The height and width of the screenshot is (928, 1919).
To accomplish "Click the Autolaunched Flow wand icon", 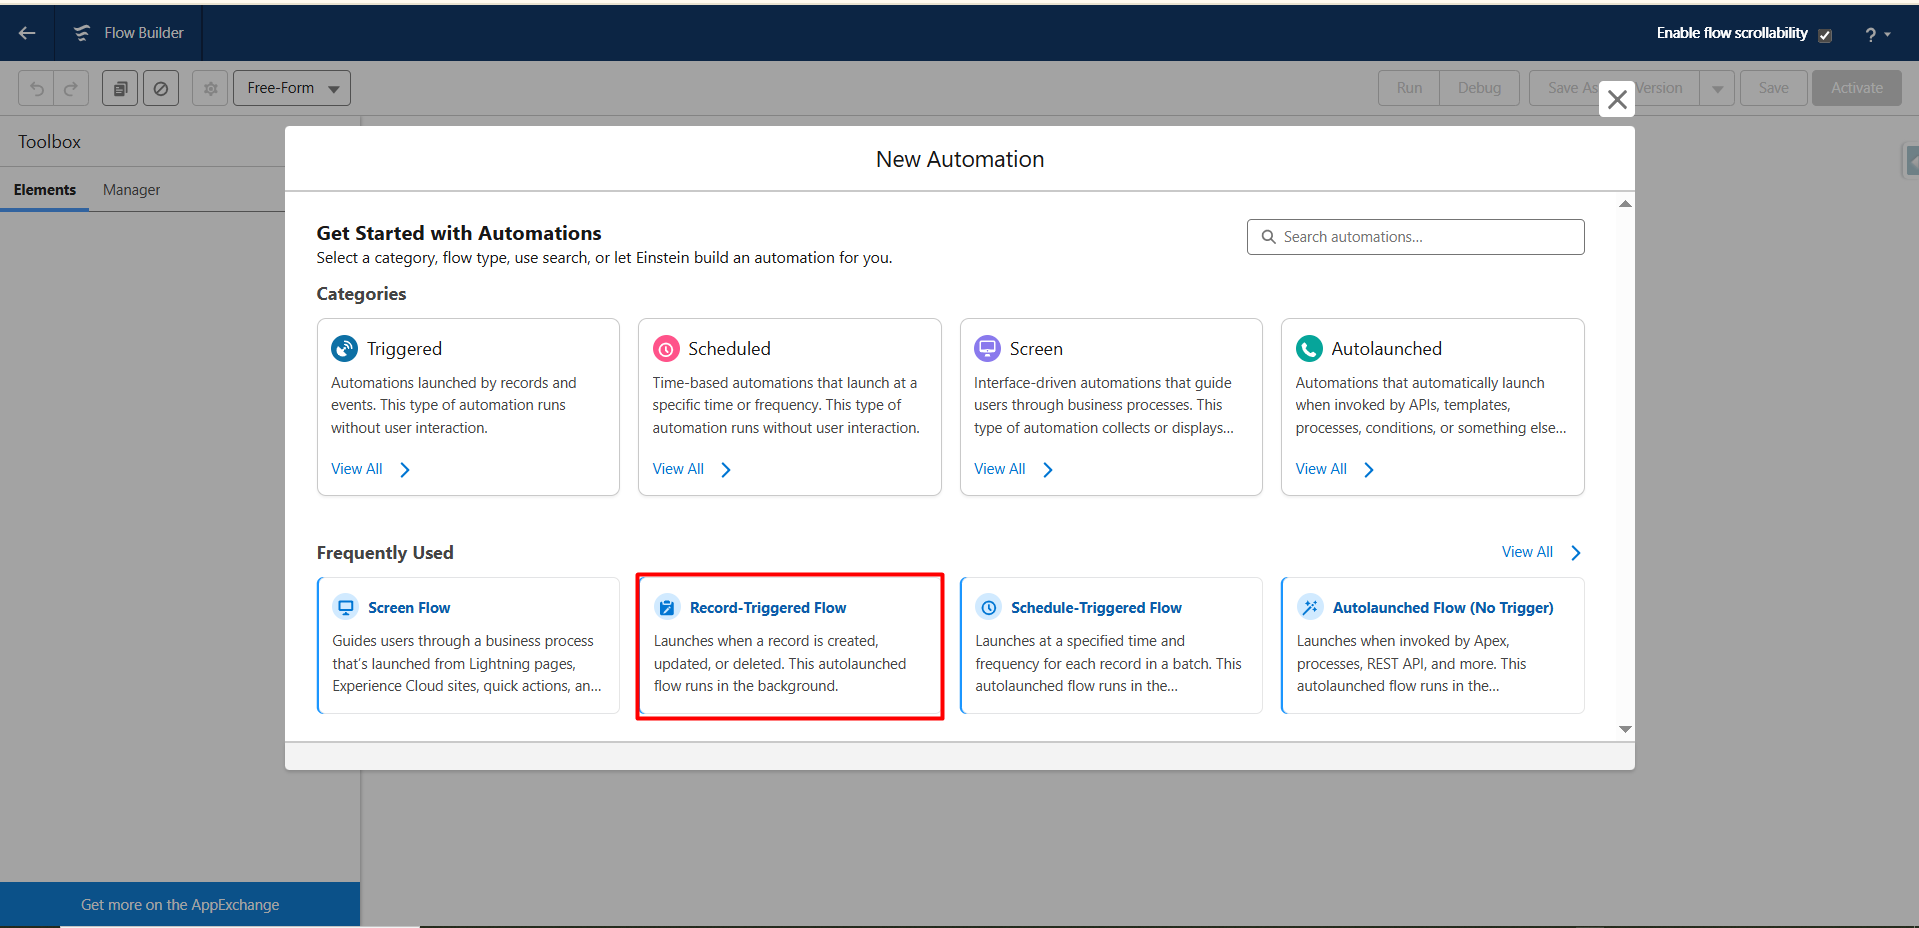I will click(1310, 607).
